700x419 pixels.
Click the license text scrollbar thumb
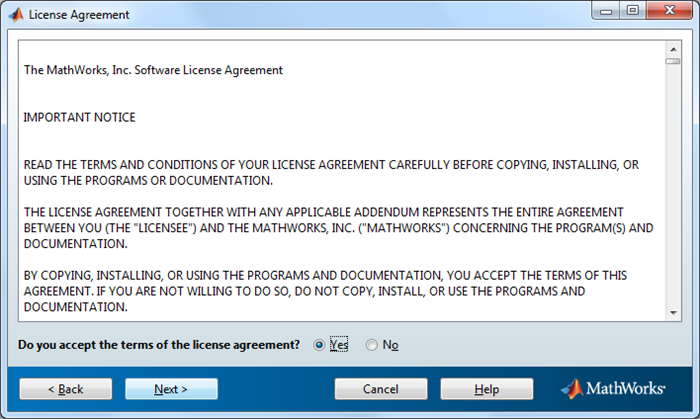(673, 59)
